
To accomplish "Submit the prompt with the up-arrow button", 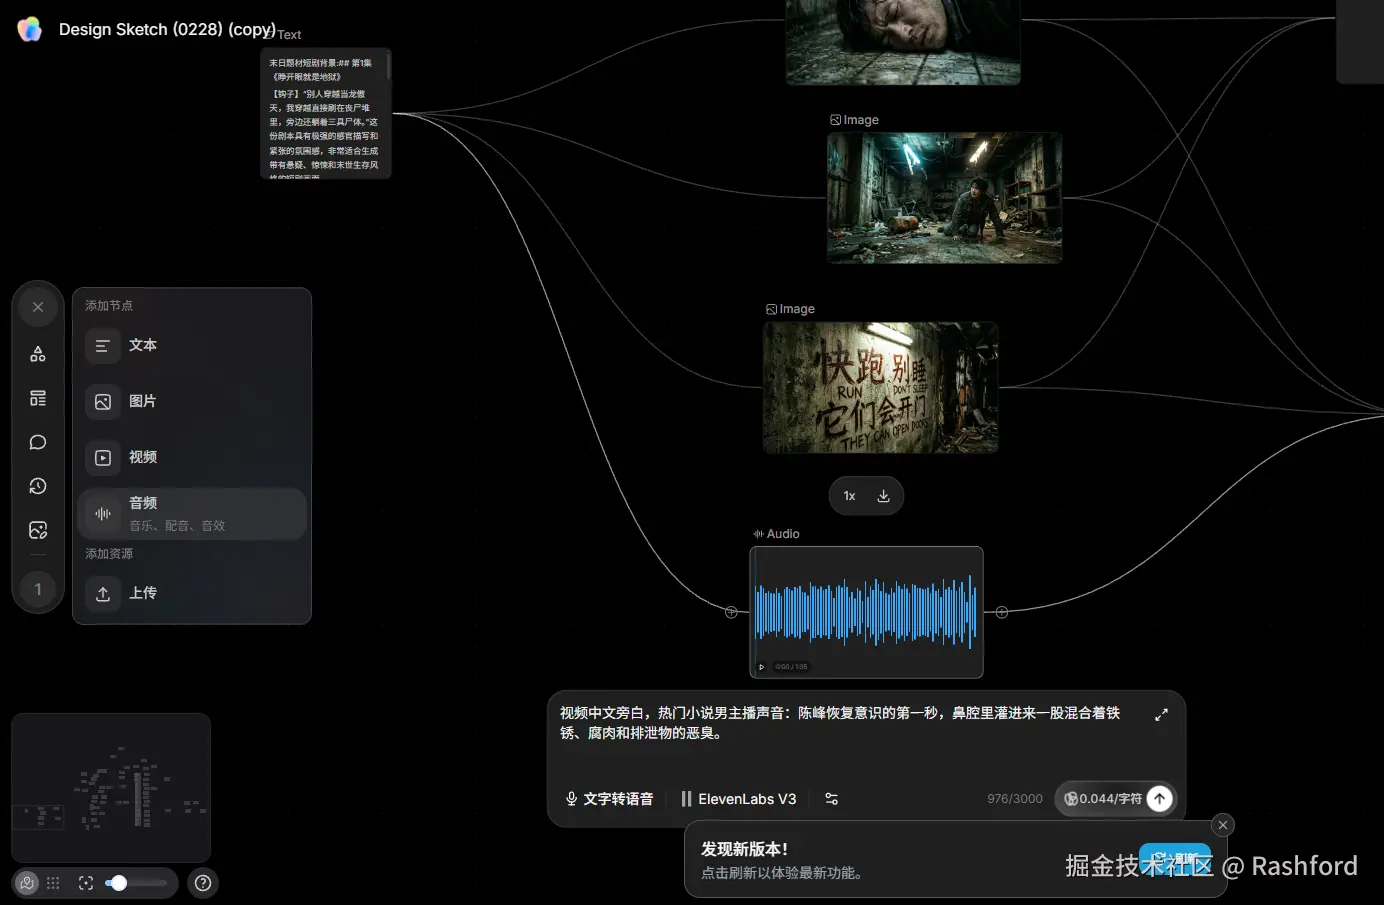I will click(1160, 798).
